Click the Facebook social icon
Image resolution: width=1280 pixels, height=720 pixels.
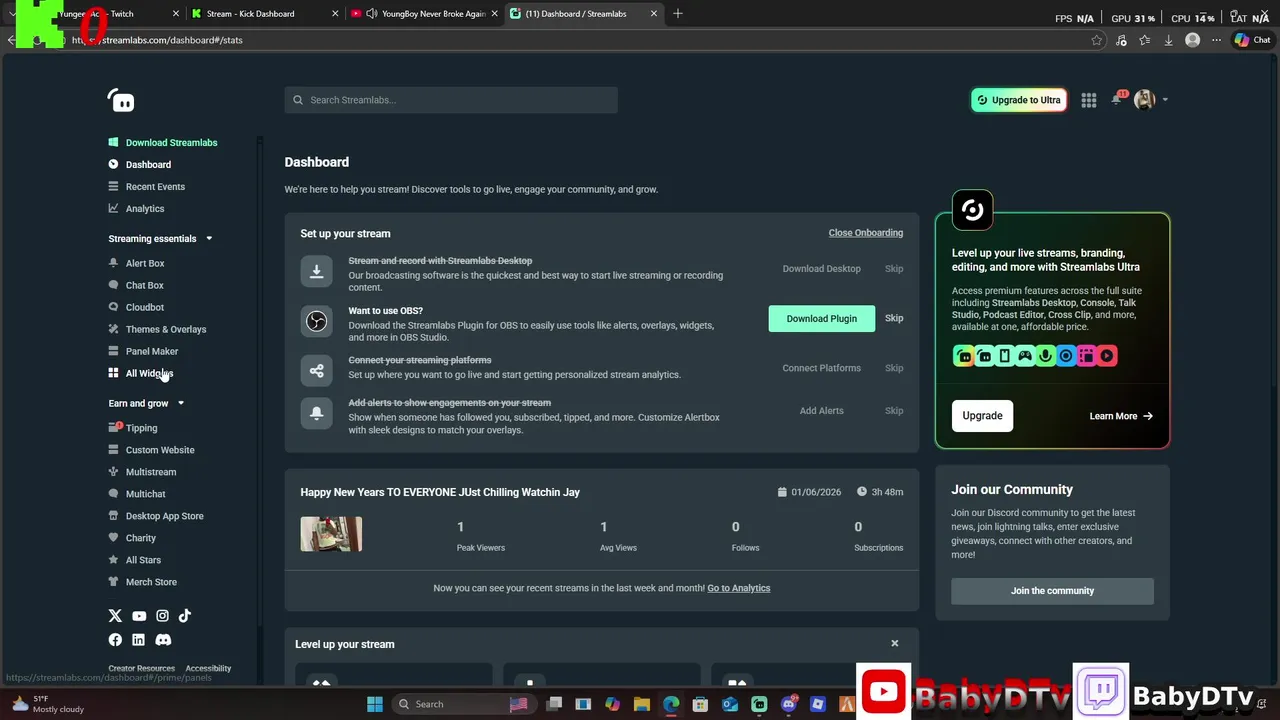point(115,640)
